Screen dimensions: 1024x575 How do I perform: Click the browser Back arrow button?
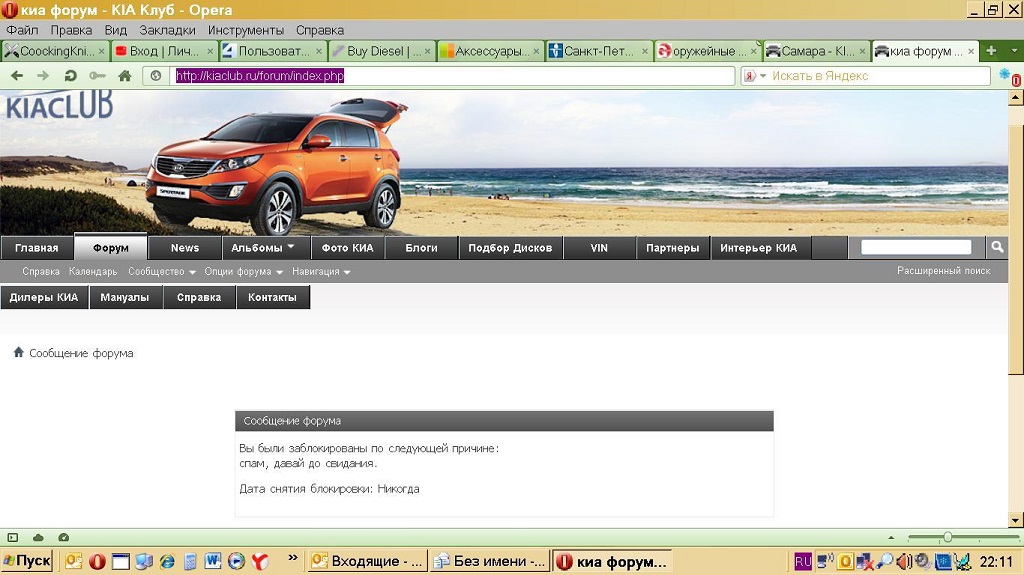coord(17,76)
